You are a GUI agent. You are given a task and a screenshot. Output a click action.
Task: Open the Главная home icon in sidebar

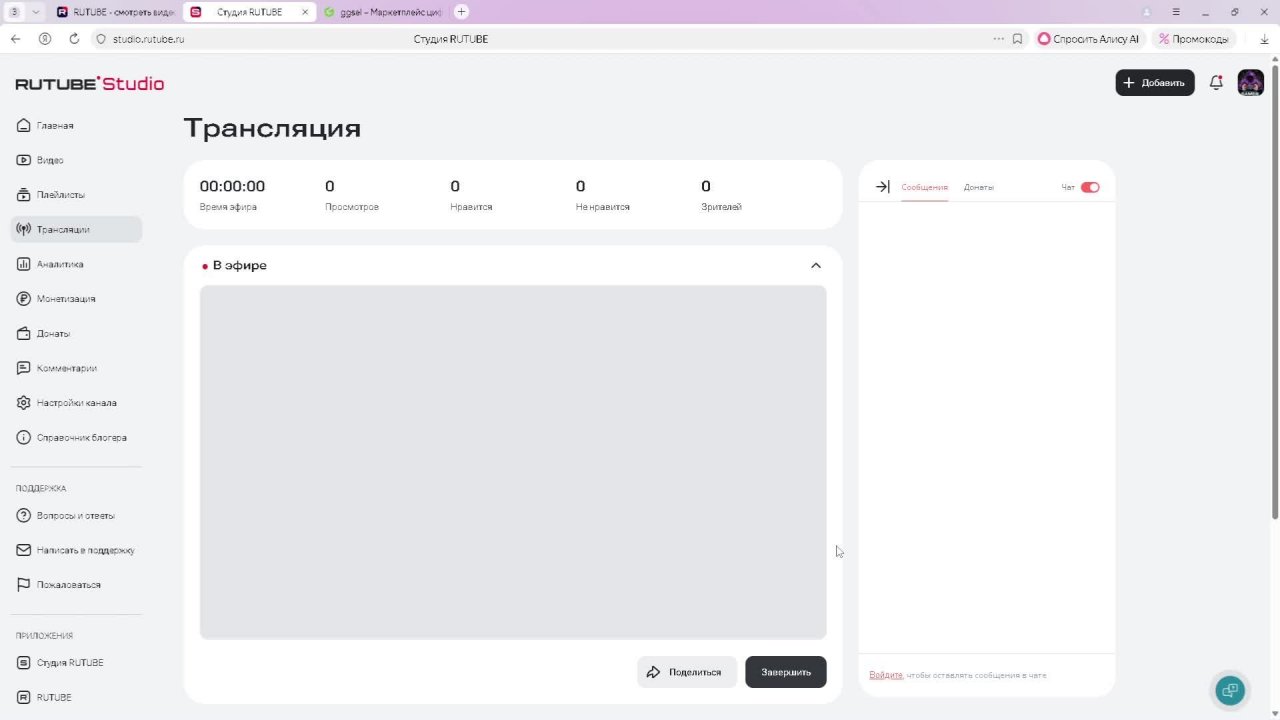[24, 126]
